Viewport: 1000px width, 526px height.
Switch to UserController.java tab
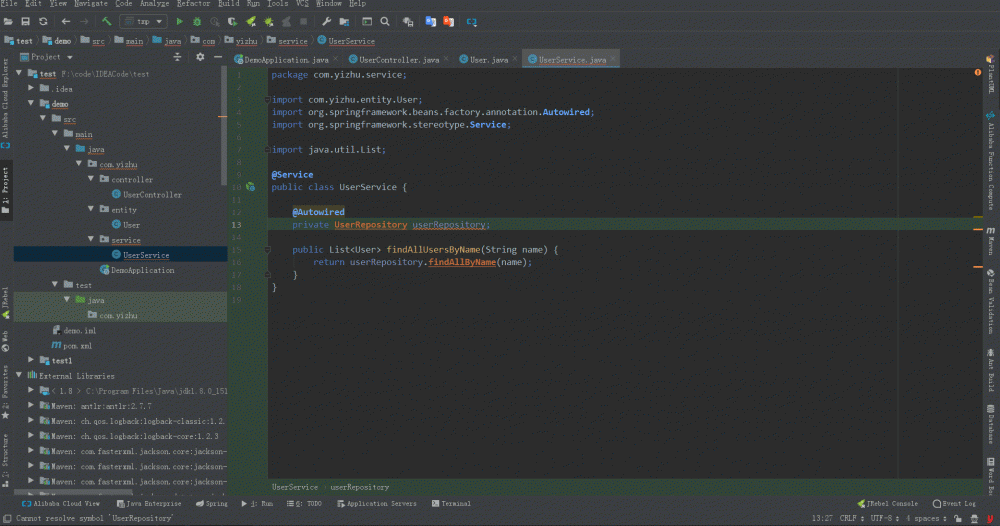[x=398, y=60]
